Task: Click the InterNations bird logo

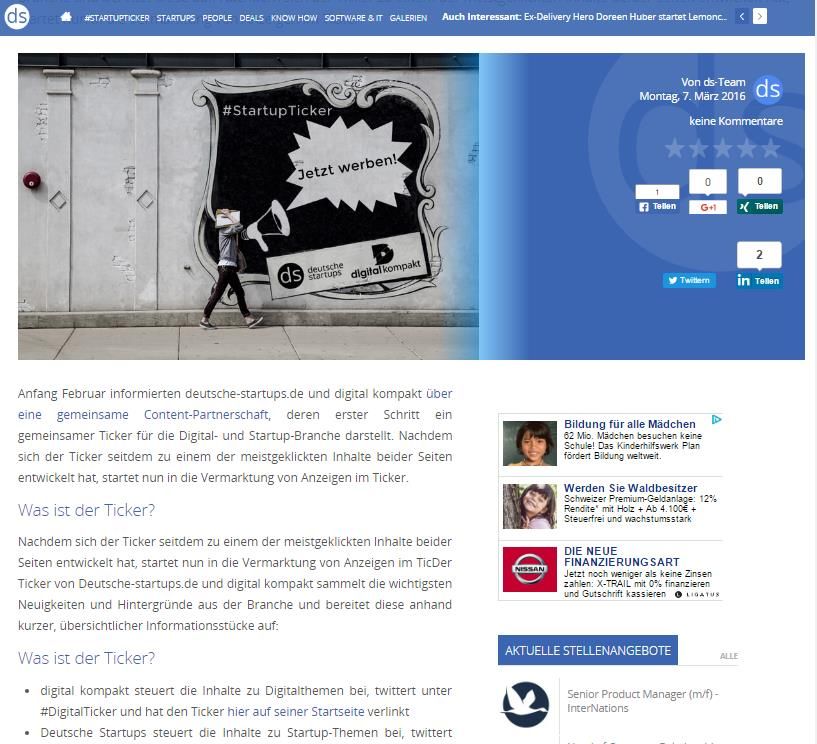Action: point(525,704)
